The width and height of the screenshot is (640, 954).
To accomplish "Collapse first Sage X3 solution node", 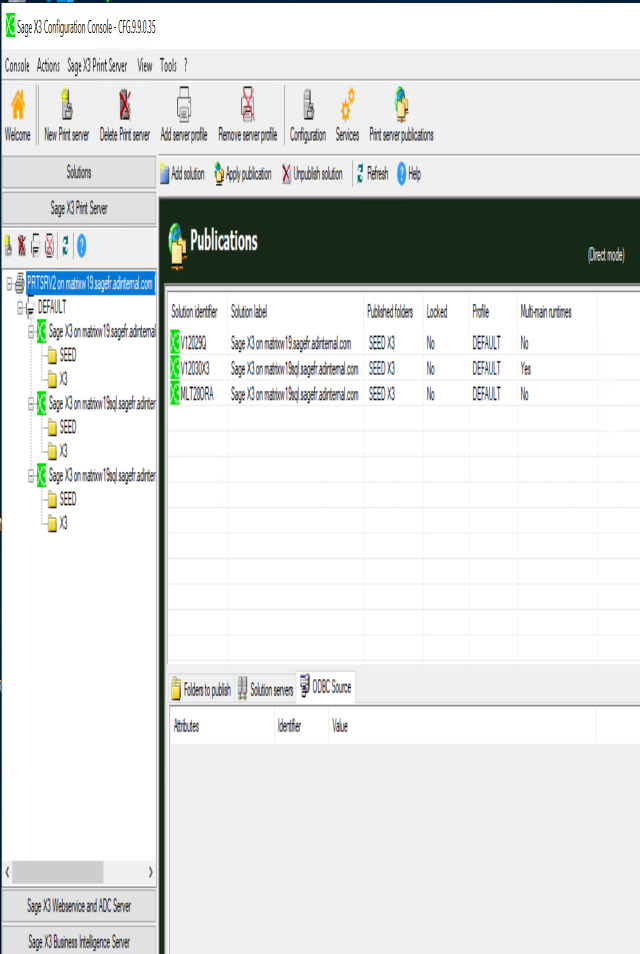I will pyautogui.click(x=30, y=331).
